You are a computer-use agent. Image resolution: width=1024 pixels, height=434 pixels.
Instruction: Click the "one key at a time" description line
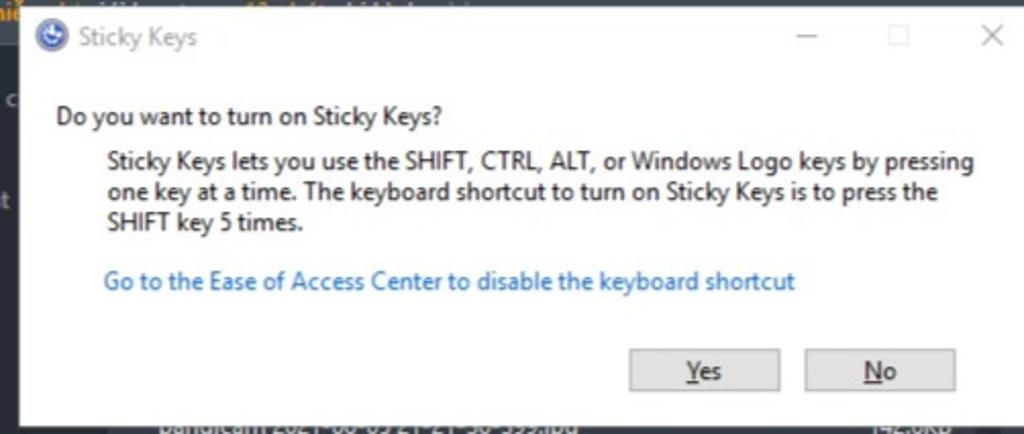tap(522, 193)
